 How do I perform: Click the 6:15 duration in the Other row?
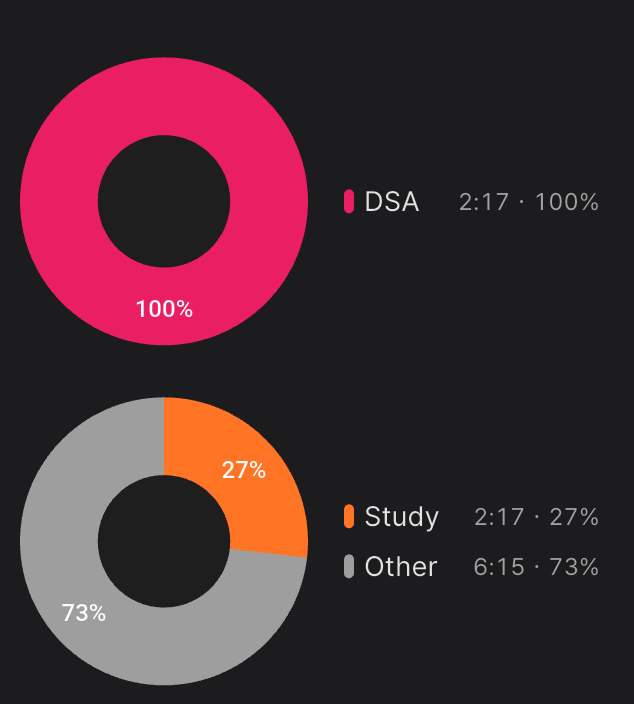click(x=498, y=567)
